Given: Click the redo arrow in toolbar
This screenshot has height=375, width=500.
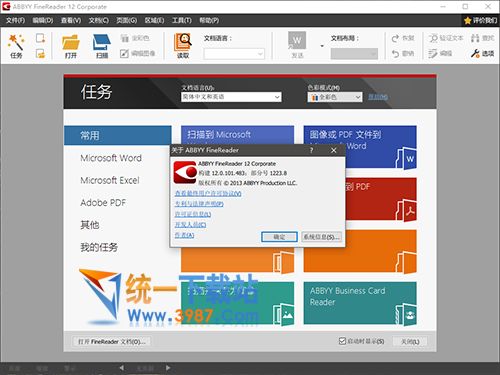Looking at the screenshot, I should click(x=395, y=38).
